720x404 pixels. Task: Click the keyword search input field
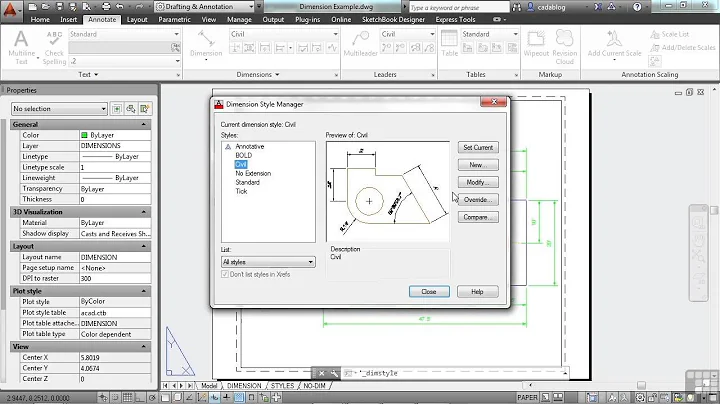pos(458,7)
